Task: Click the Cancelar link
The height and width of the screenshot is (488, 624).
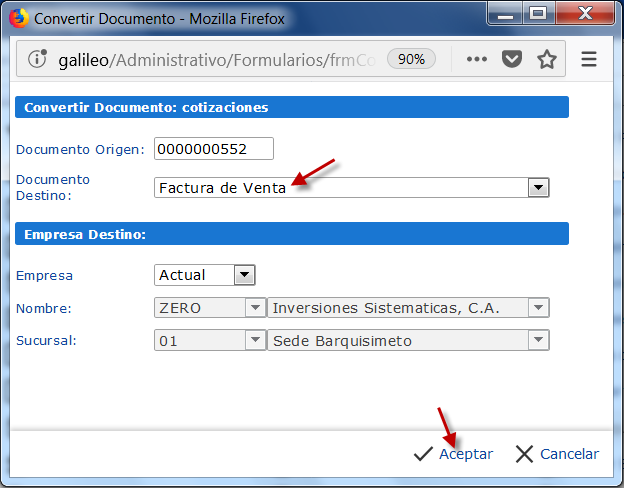Action: point(569,454)
